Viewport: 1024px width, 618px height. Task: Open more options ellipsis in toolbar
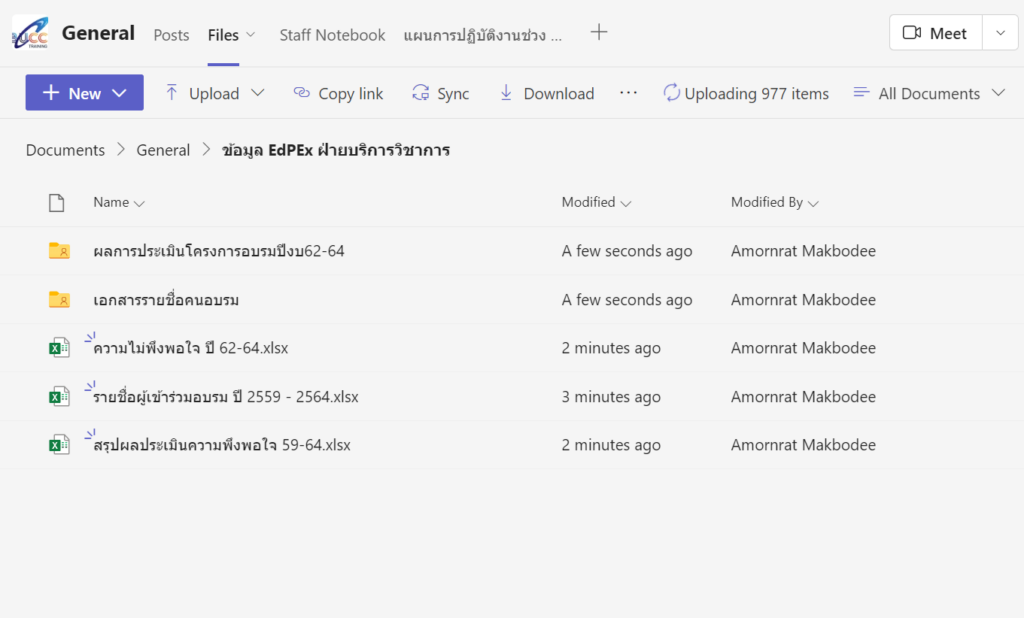(628, 93)
